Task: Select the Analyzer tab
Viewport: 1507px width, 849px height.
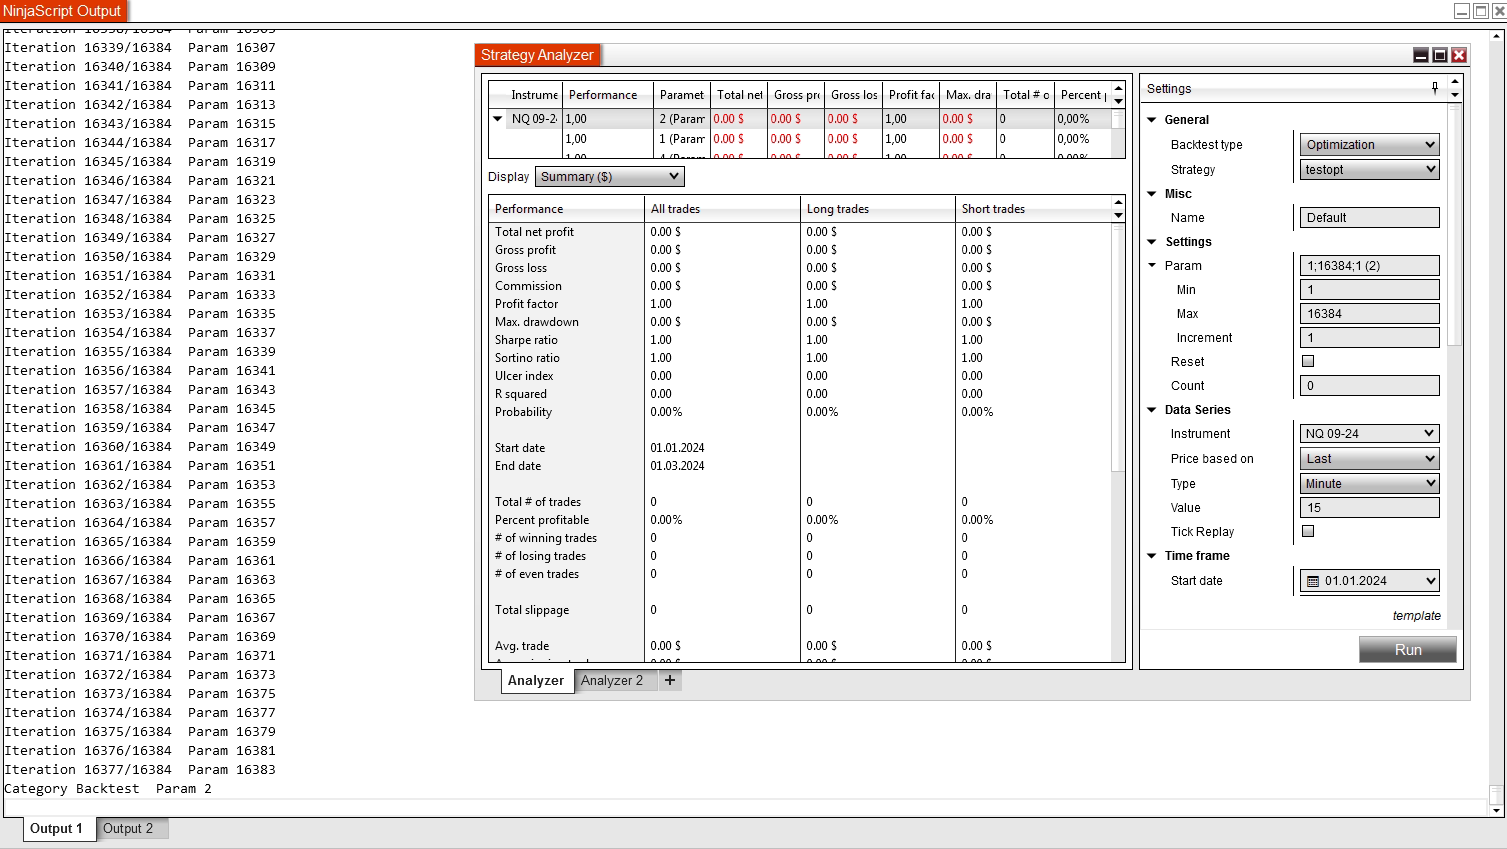Action: [536, 681]
